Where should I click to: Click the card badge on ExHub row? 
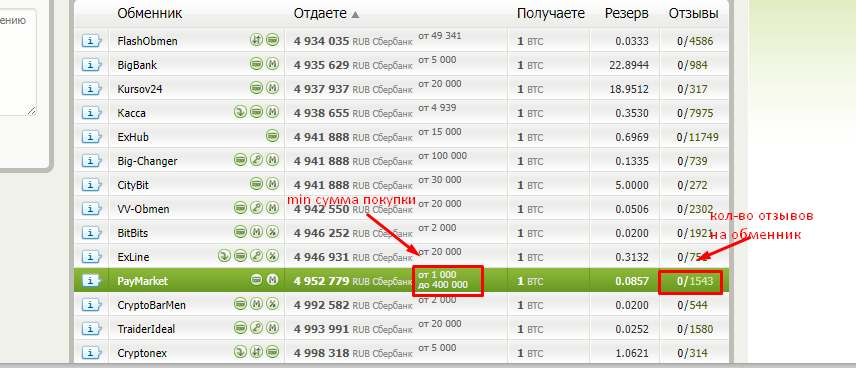pyautogui.click(x=272, y=136)
